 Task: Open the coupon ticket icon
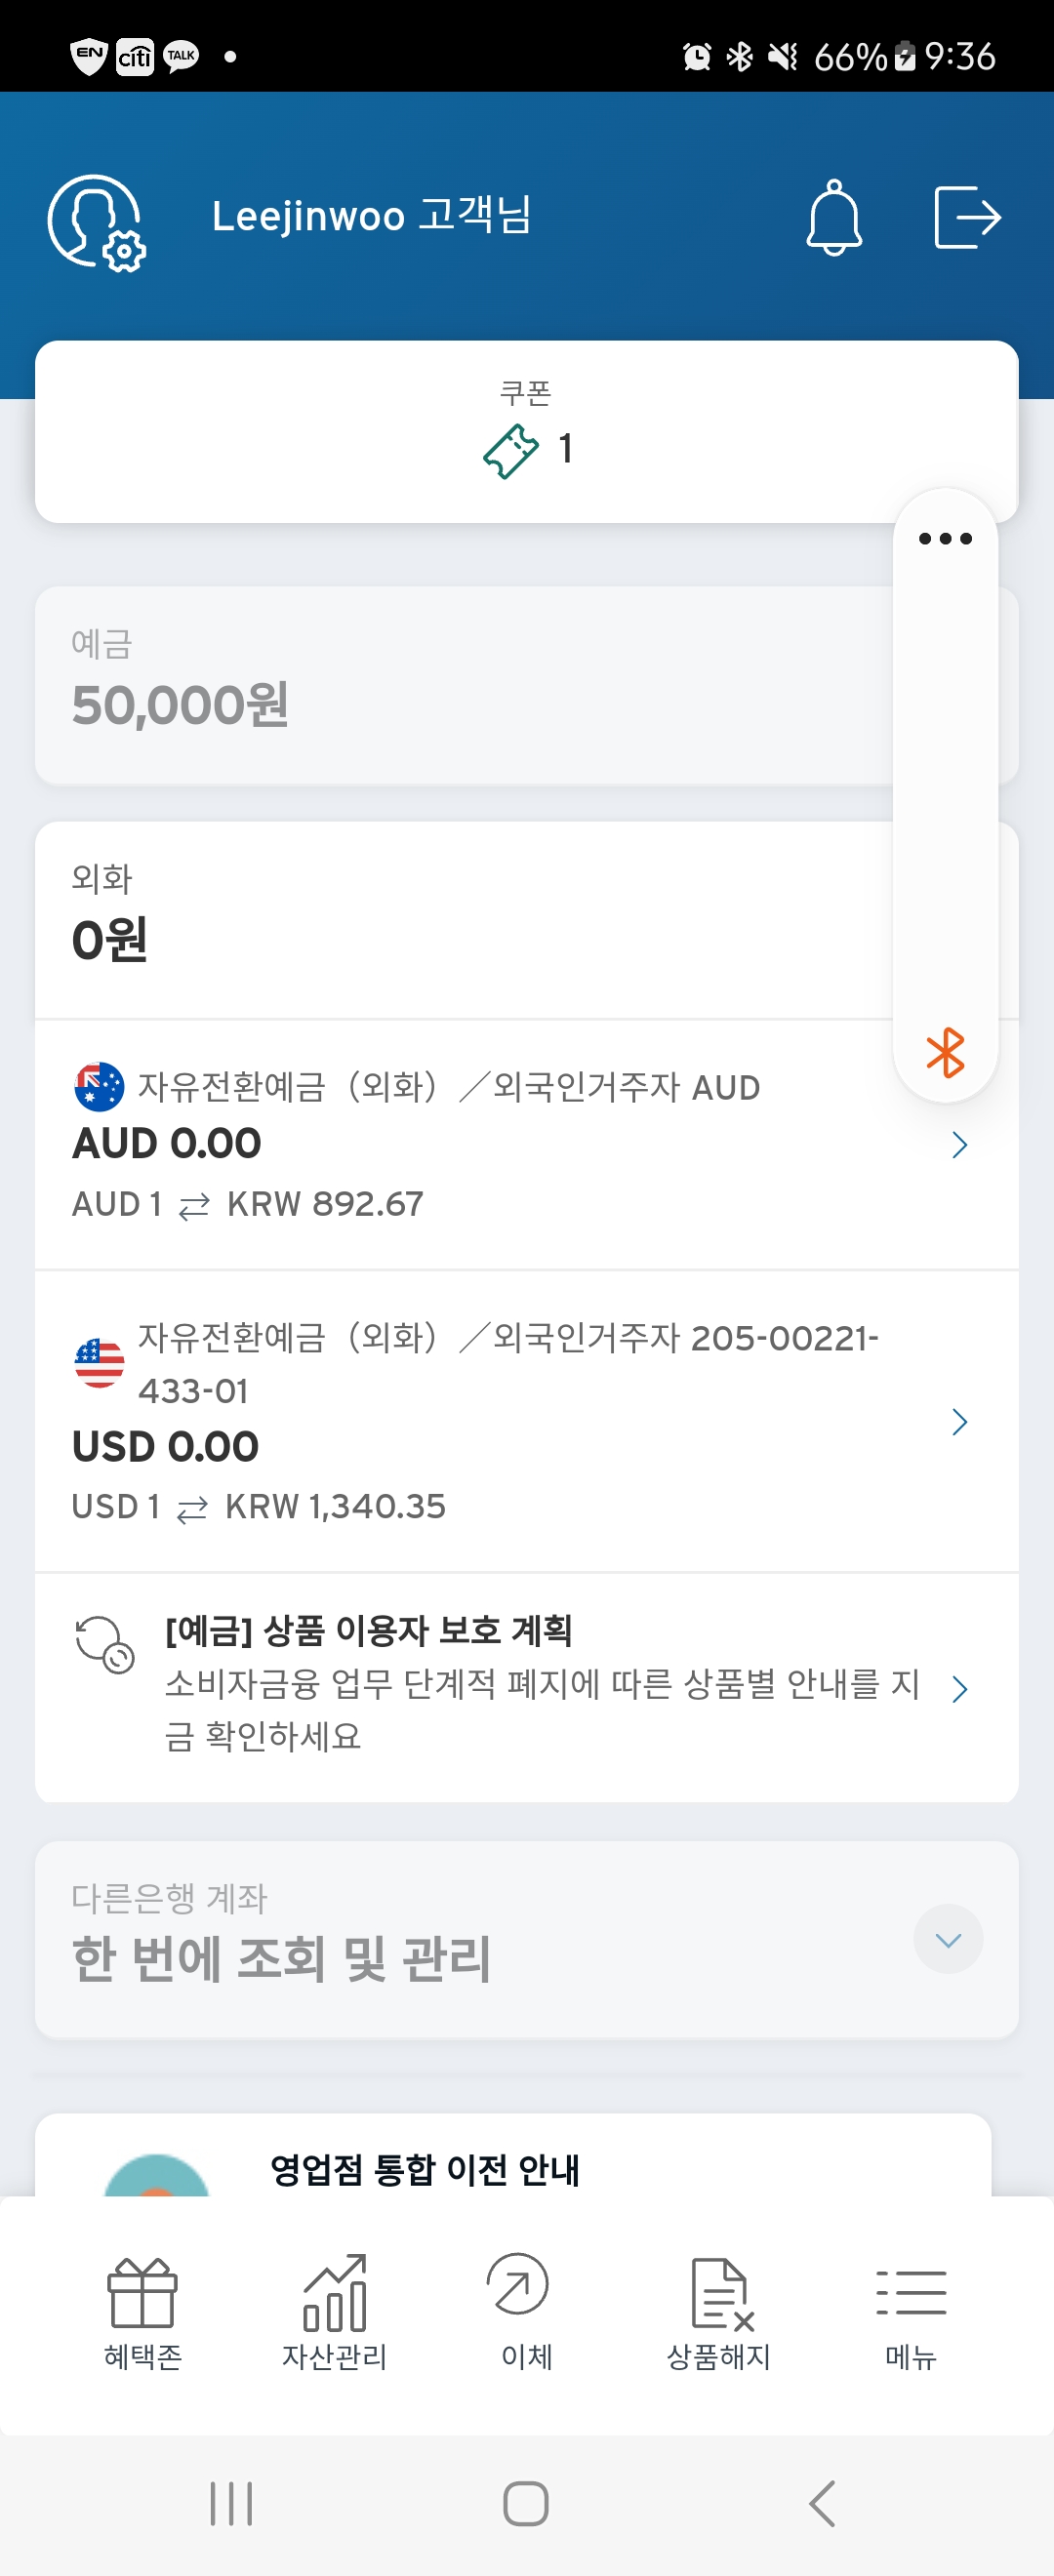[x=511, y=450]
